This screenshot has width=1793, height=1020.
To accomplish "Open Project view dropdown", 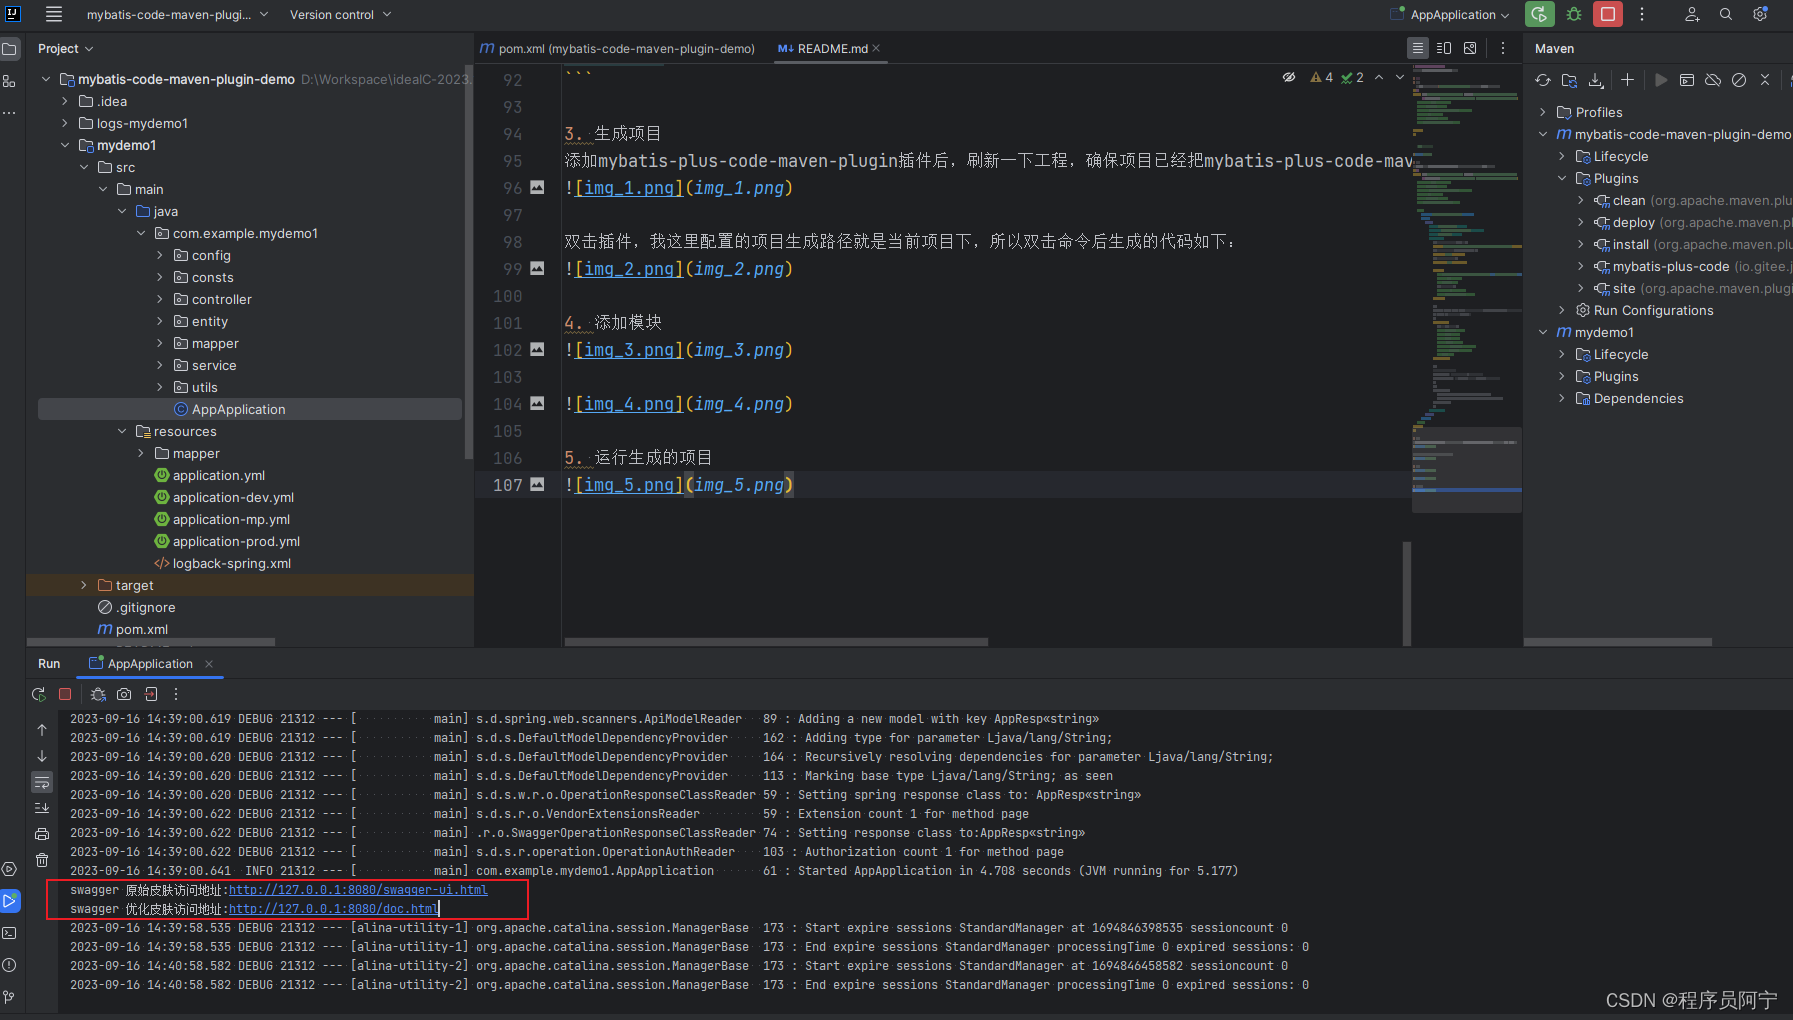I will (65, 48).
